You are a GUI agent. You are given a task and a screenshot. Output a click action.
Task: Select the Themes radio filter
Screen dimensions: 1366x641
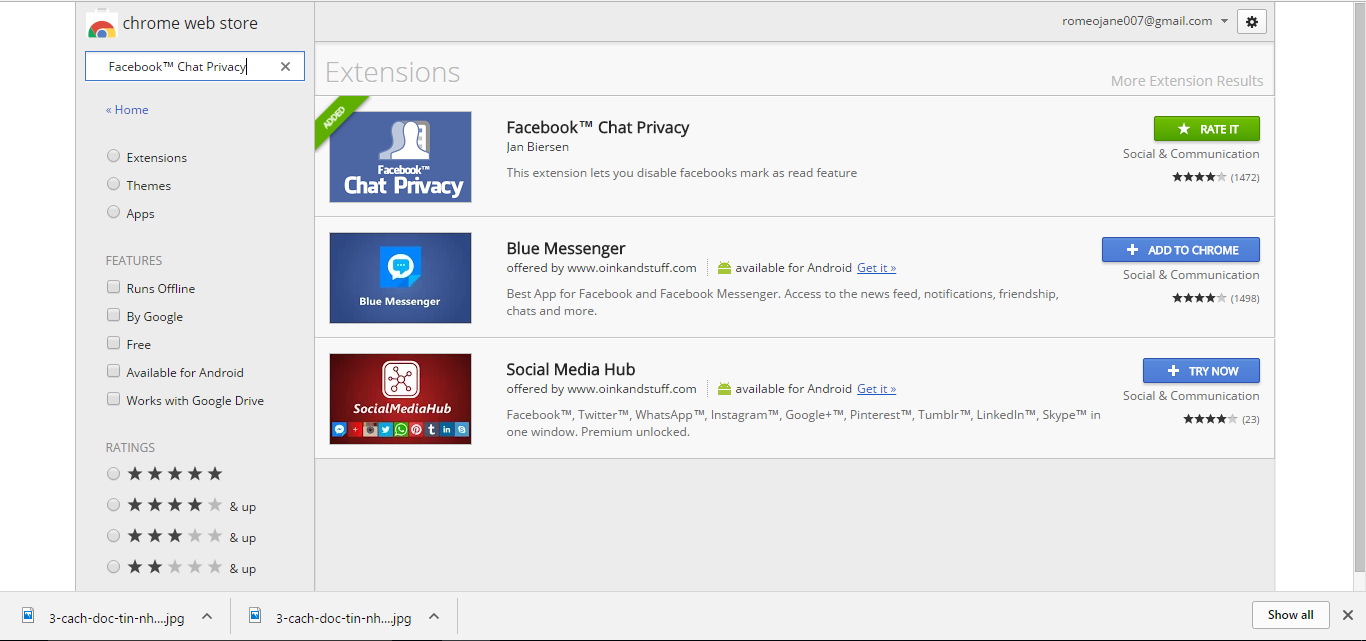pyautogui.click(x=114, y=185)
